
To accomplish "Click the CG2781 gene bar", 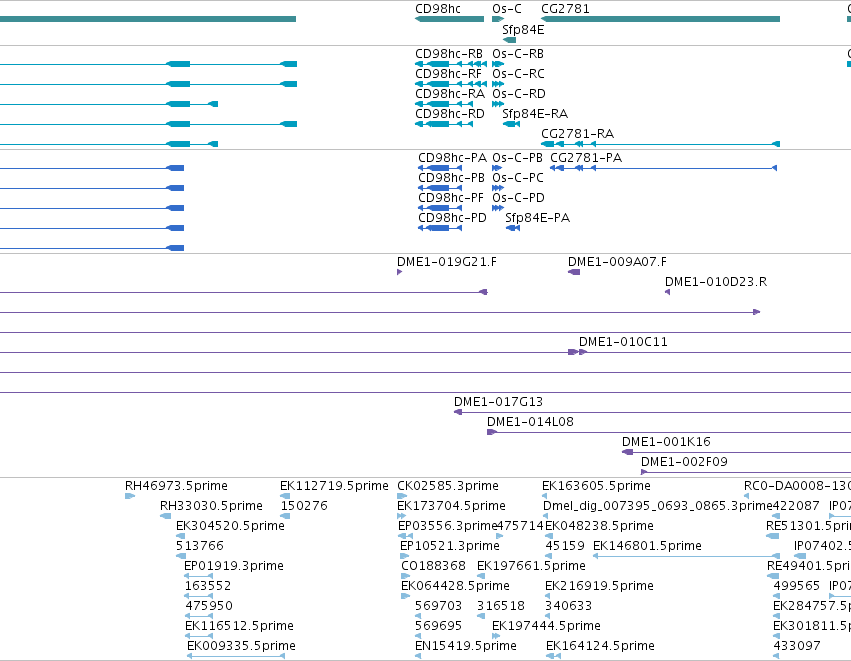I will point(661,19).
